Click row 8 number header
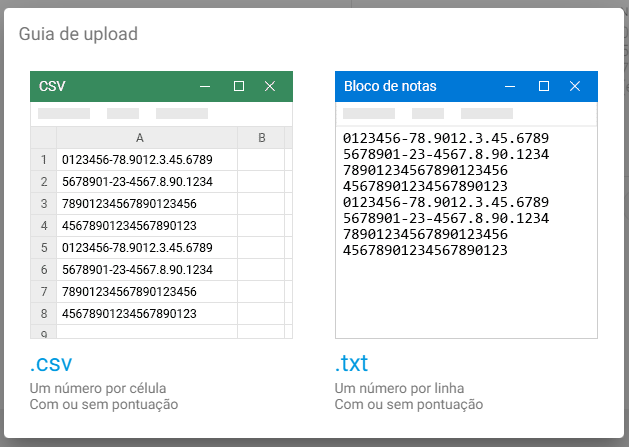 (43, 314)
